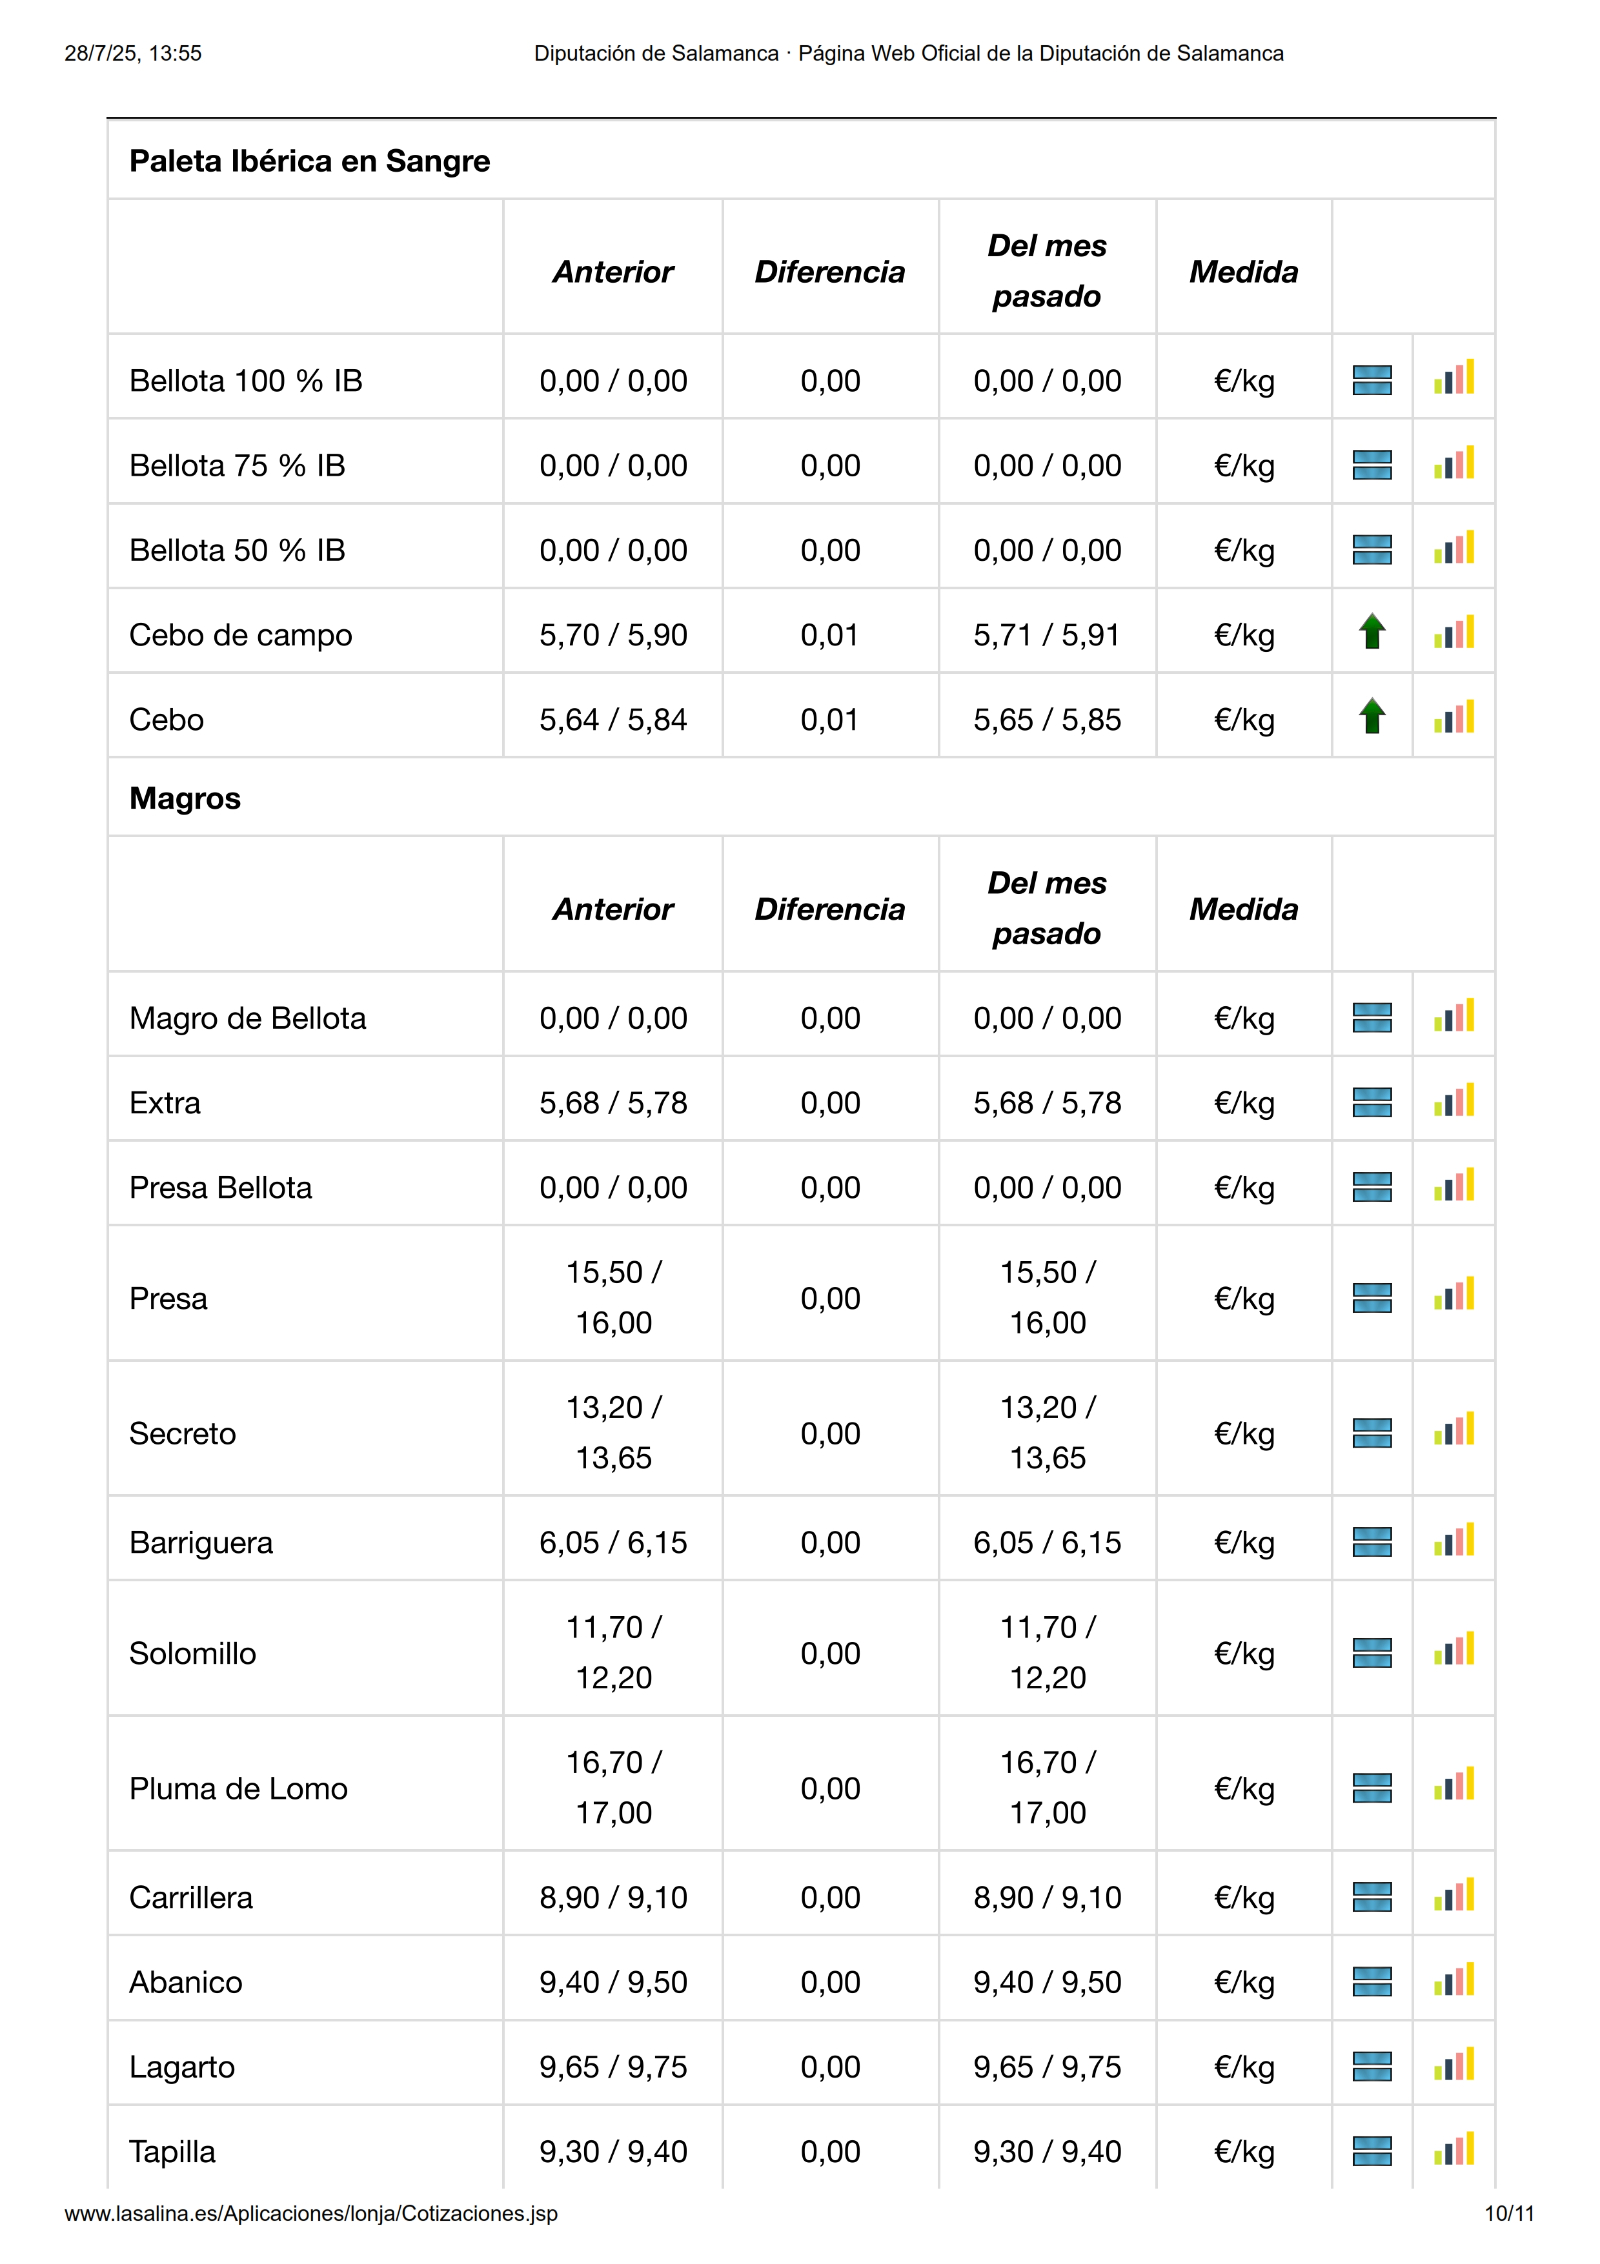1600x2264 pixels.
Task: Click the Carrillera row label
Action: coord(191,1897)
